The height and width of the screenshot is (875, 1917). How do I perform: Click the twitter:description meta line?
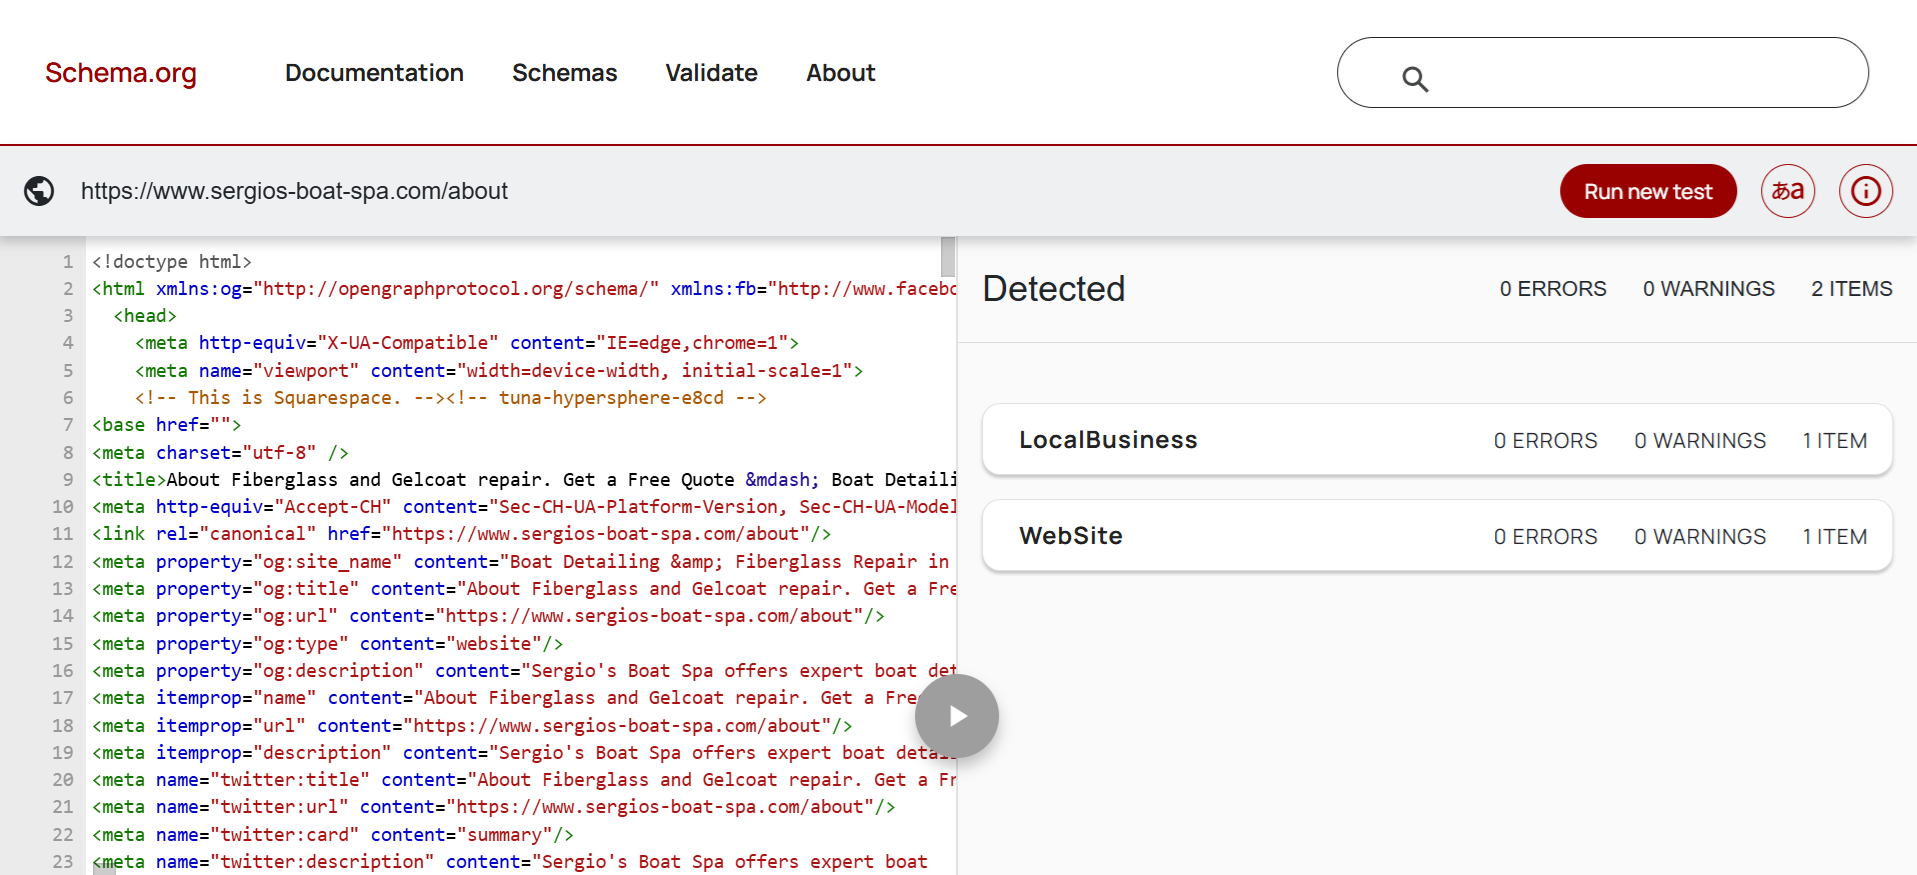coord(510,862)
